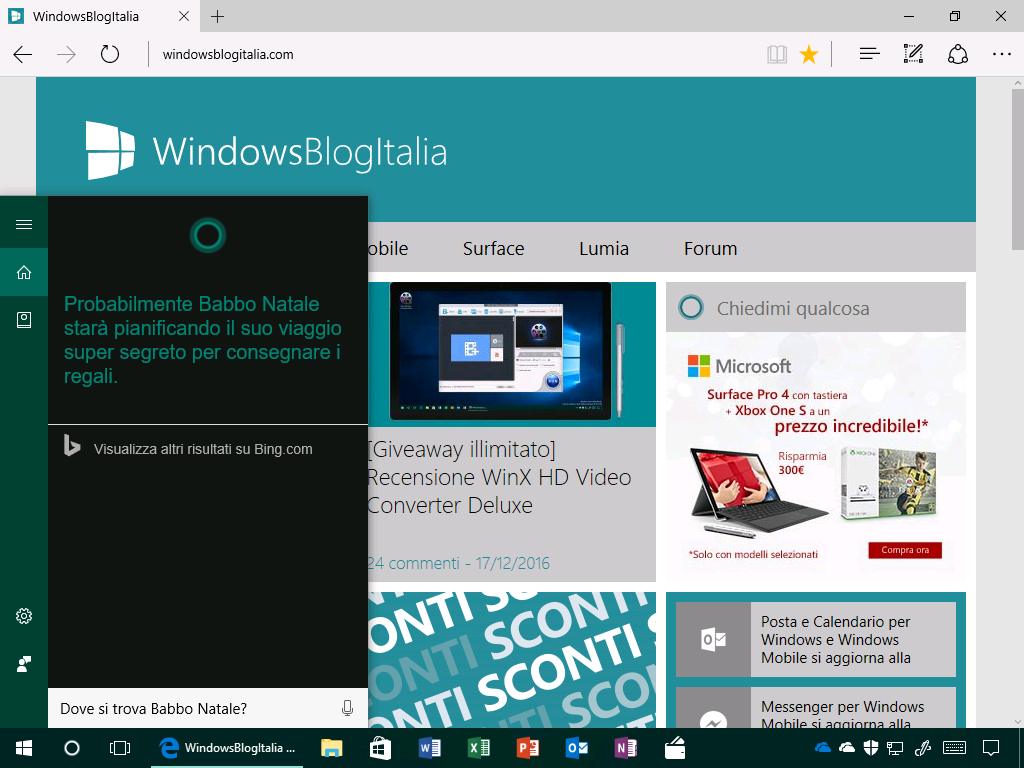Image resolution: width=1024 pixels, height=768 pixels.
Task: Switch to Edge WindowsBlogItalia taskbar button
Action: pos(227,748)
